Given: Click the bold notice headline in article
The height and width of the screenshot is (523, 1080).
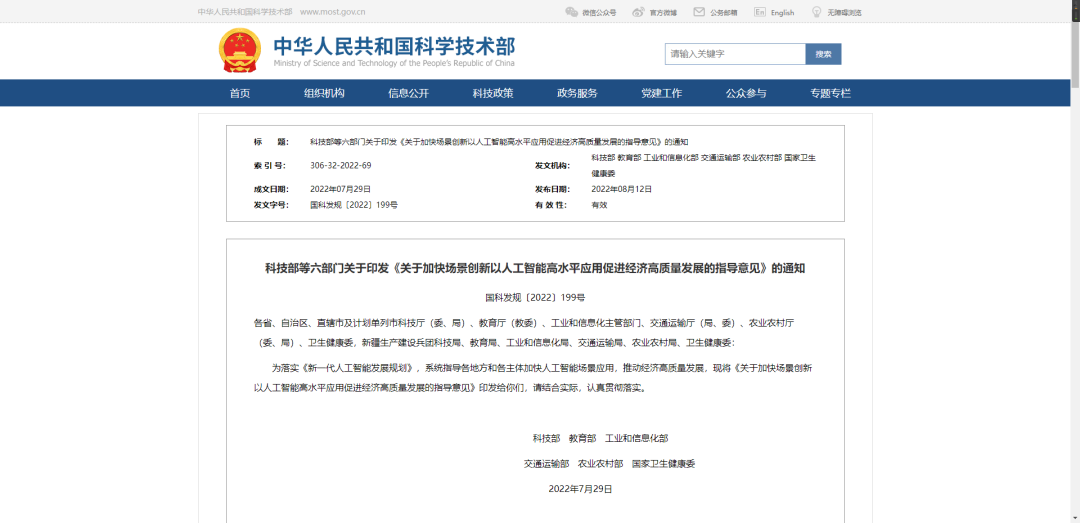Looking at the screenshot, I should pos(535,269).
